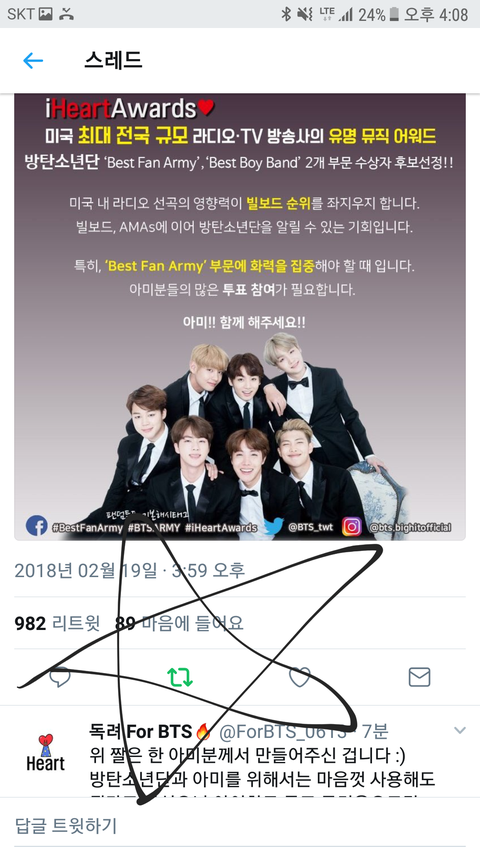
Task: Tap the picture notification icon
Action: pos(46,14)
